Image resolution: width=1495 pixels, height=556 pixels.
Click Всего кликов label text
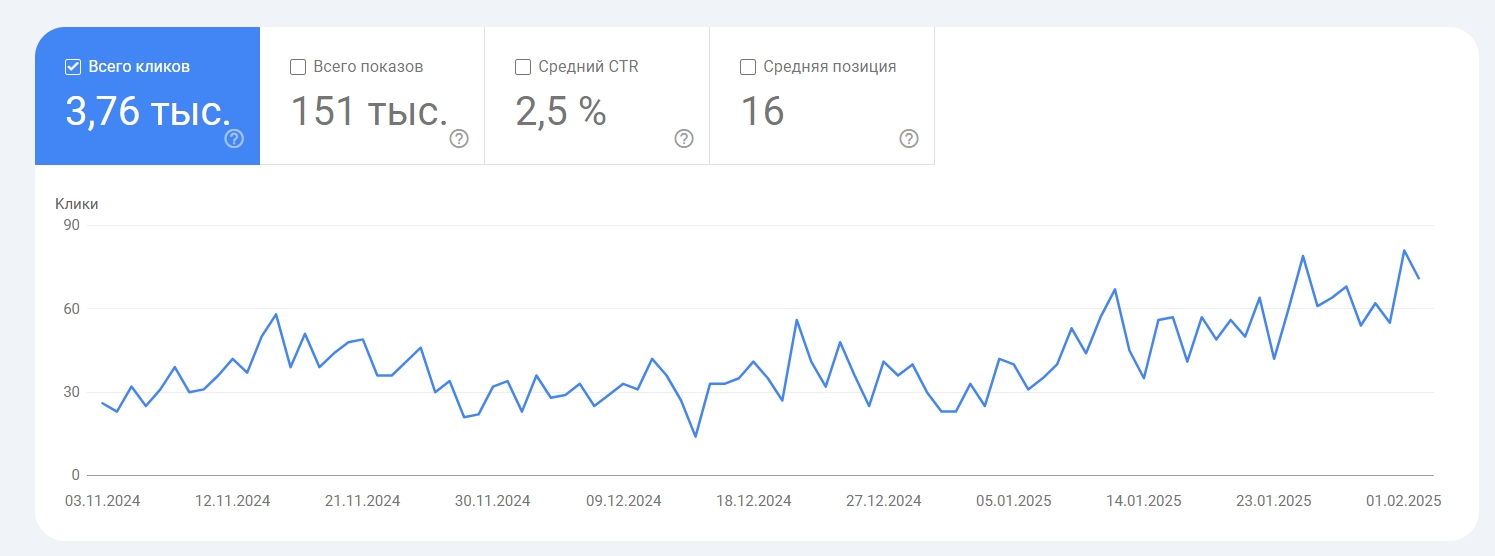[139, 67]
